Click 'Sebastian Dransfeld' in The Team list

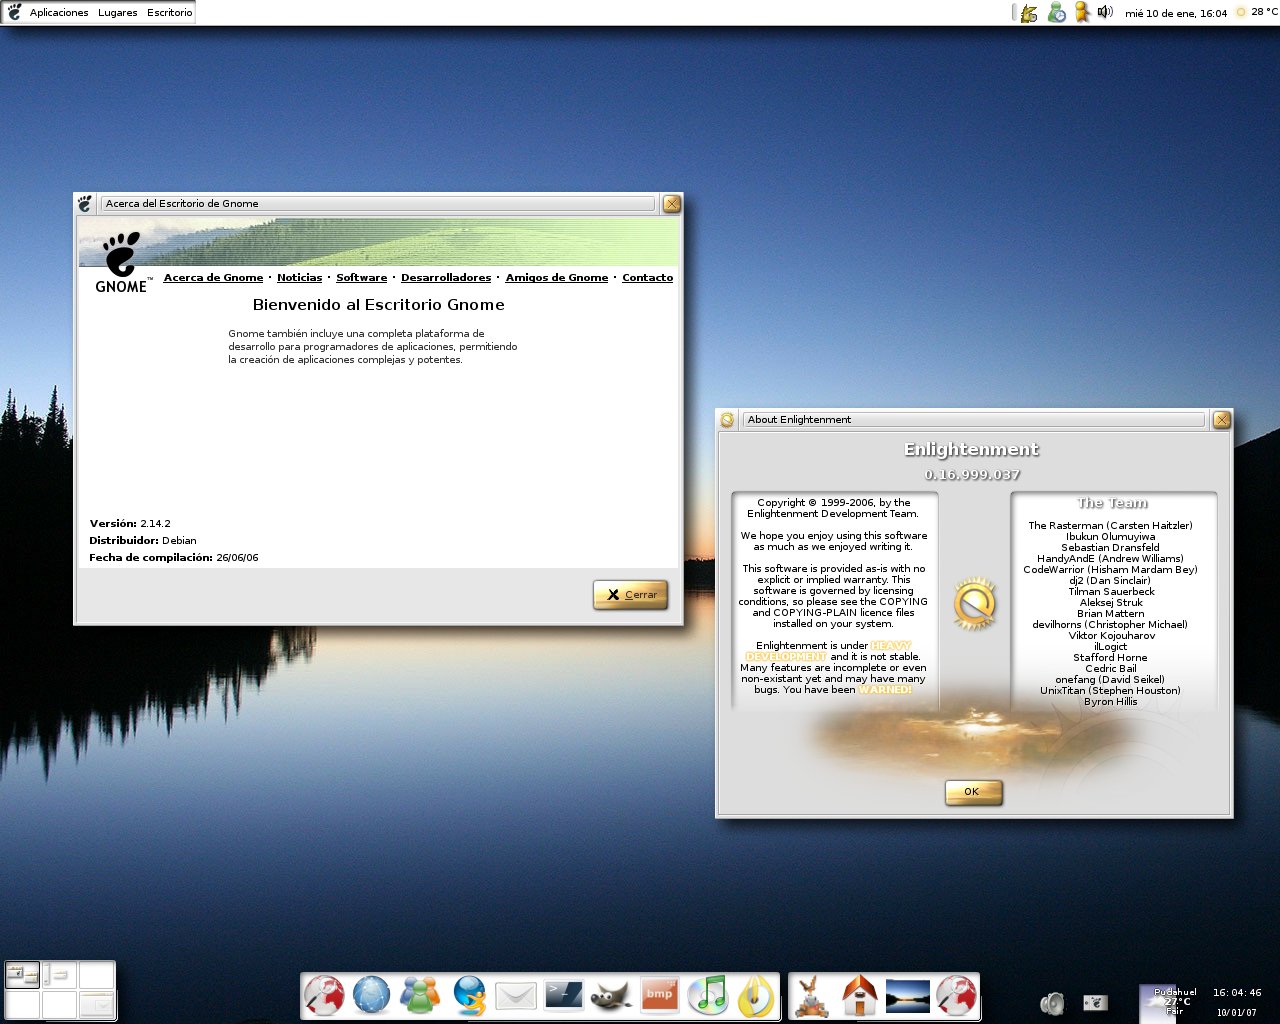[x=1110, y=548]
